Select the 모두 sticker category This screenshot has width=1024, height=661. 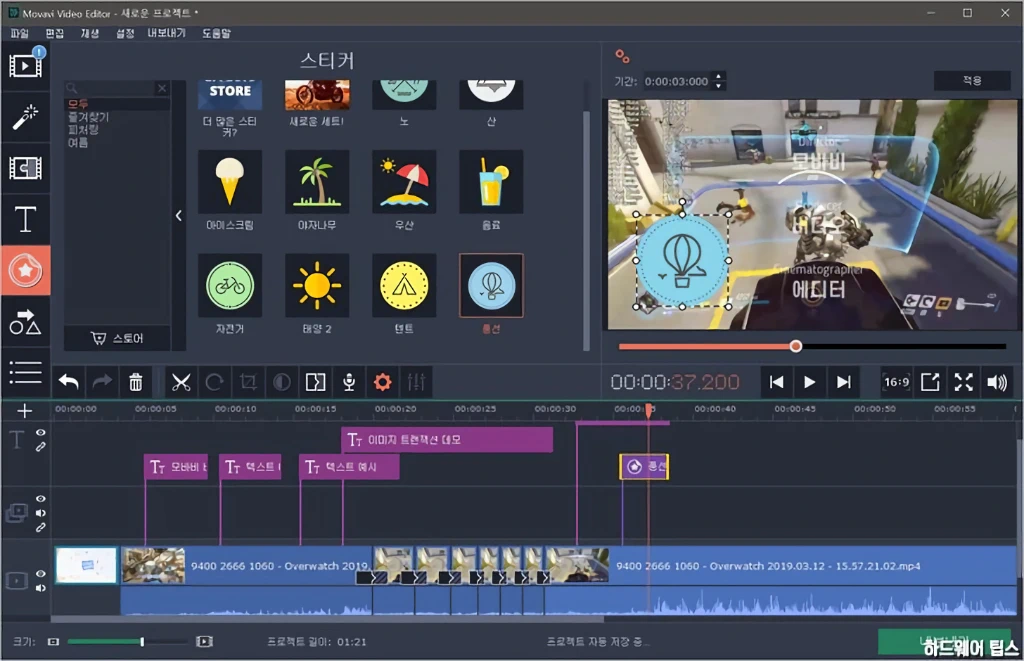point(78,105)
